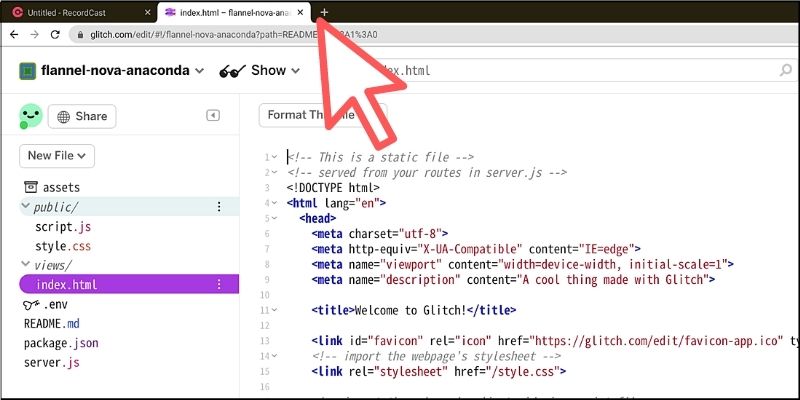Click the glitch.com URL address bar

(x=434, y=35)
